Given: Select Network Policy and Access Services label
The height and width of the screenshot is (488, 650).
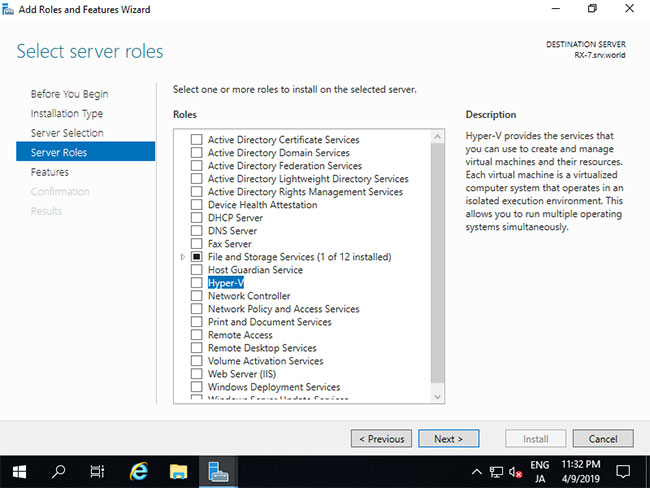Looking at the screenshot, I should (x=284, y=308).
